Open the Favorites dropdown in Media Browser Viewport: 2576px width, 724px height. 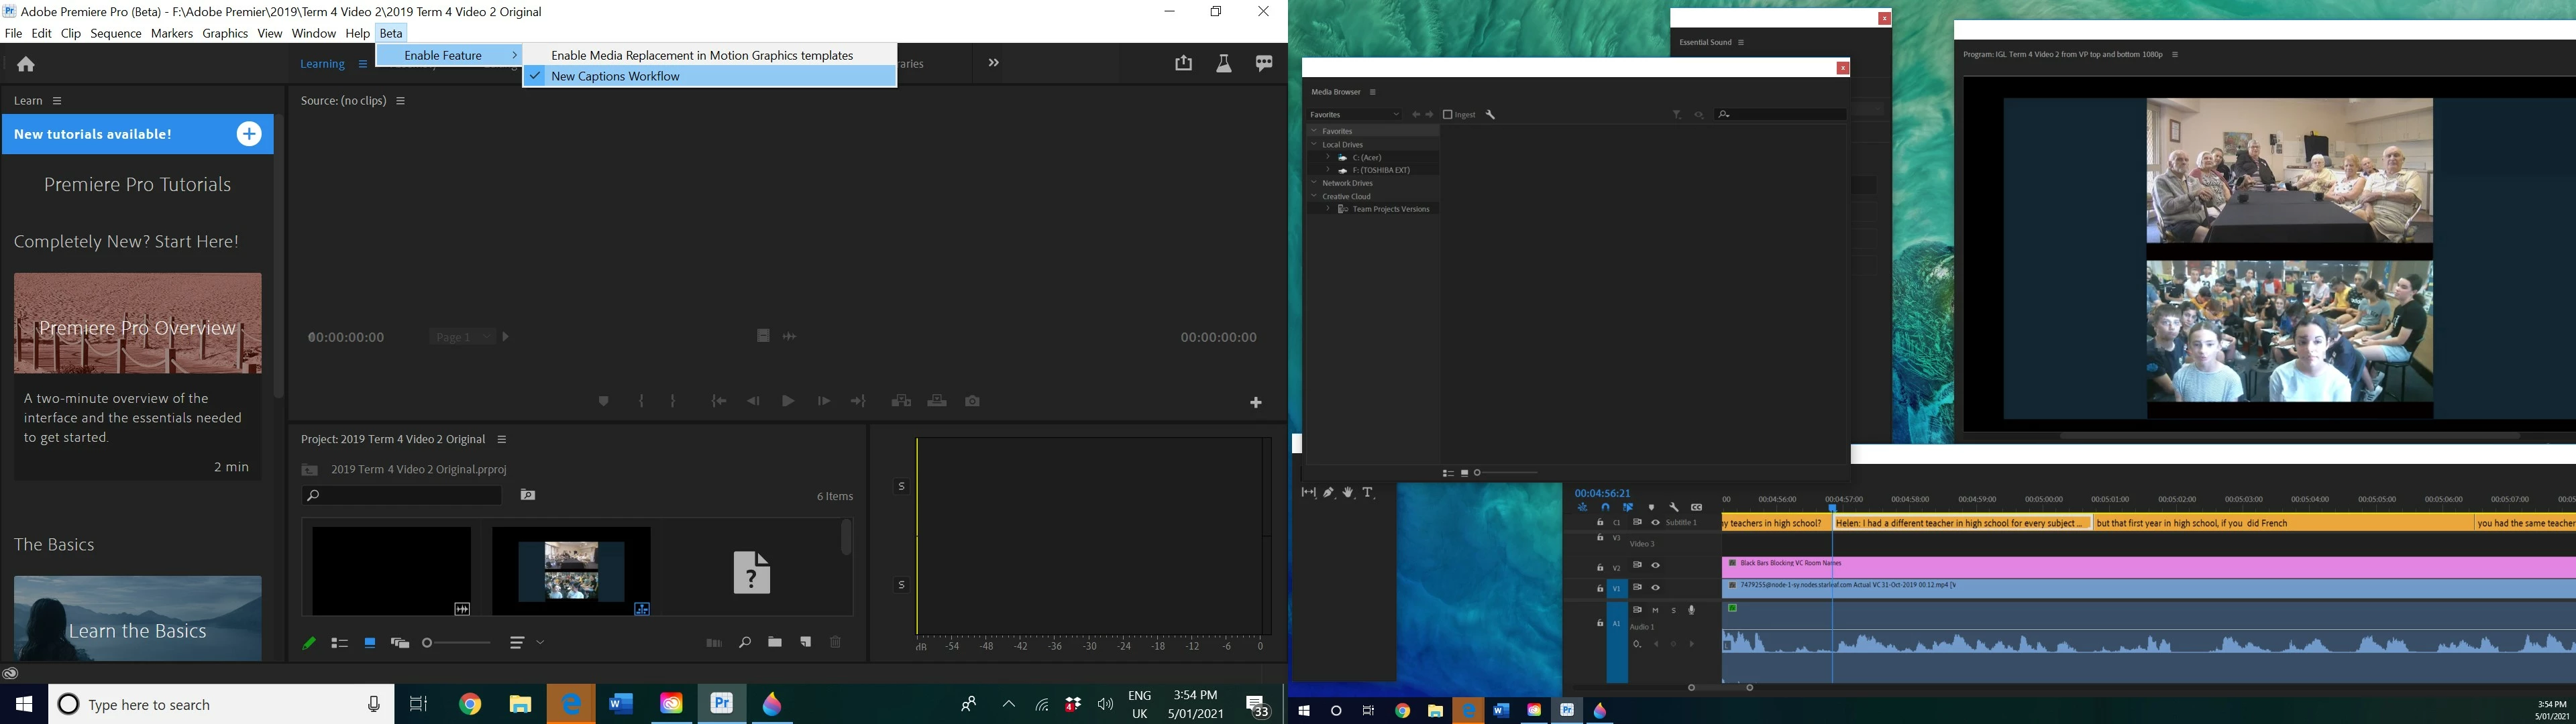coord(1354,115)
